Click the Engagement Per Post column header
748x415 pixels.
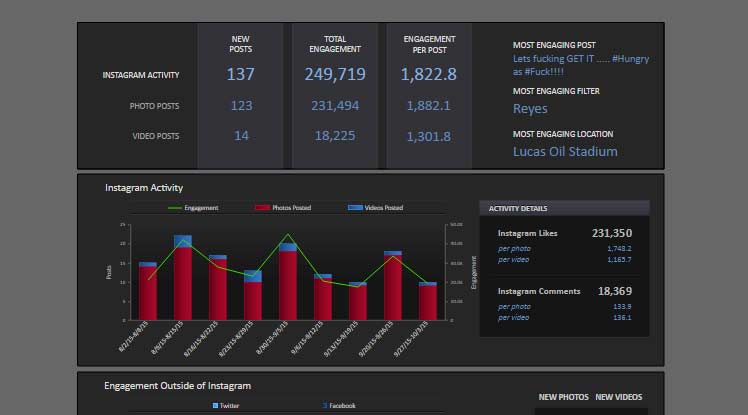coord(429,43)
